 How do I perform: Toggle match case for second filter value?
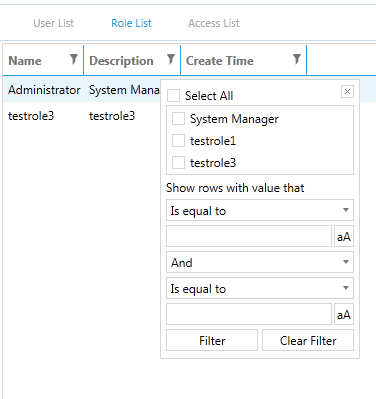pos(344,314)
